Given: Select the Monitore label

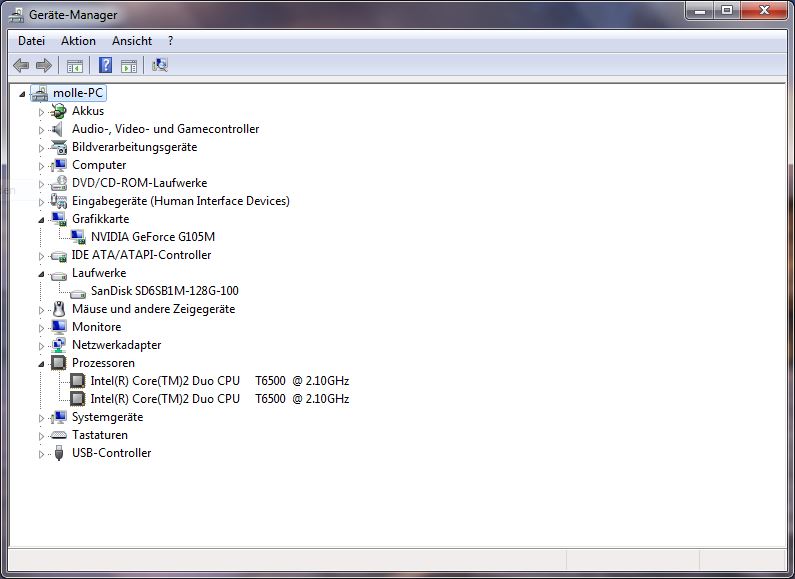Looking at the screenshot, I should 96,327.
